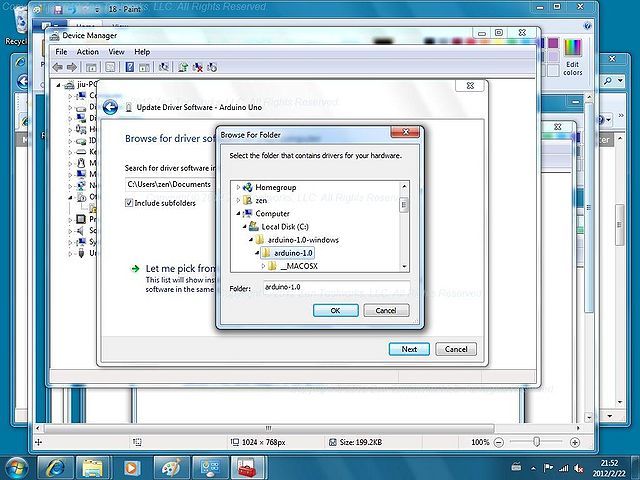Click Next in Update Driver Software wizard
The width and height of the screenshot is (640, 480).
pos(409,349)
